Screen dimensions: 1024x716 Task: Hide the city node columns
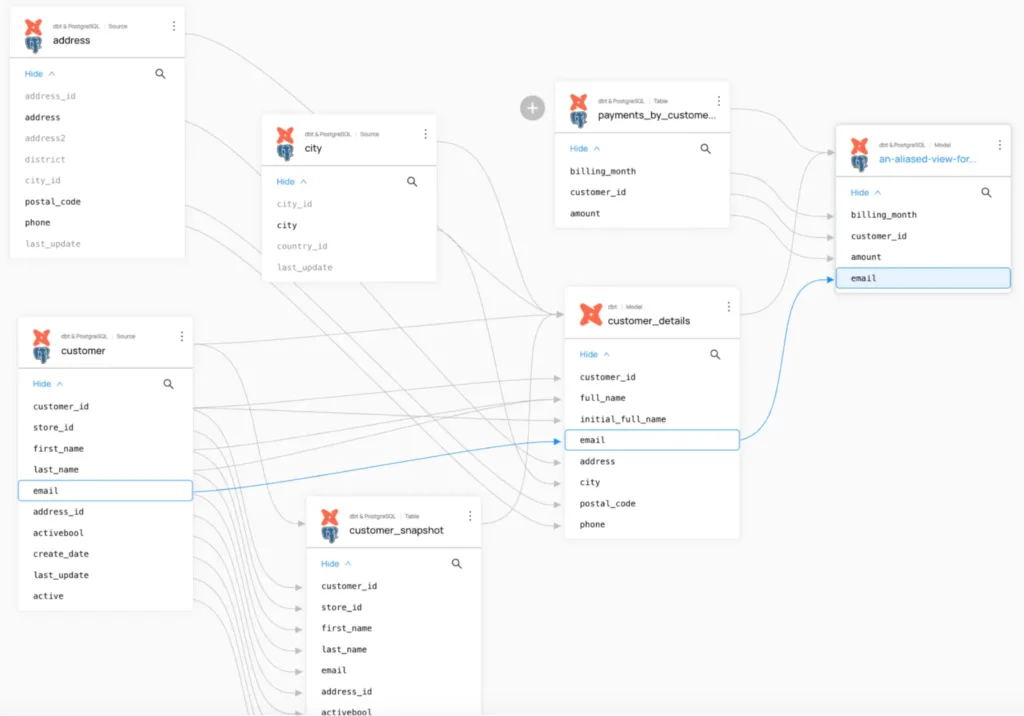pos(292,182)
